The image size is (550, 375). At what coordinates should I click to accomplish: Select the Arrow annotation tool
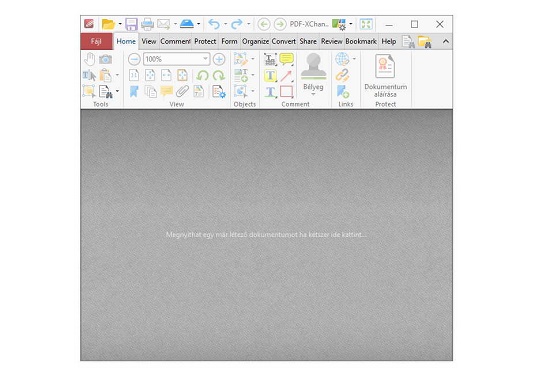[x=286, y=75]
